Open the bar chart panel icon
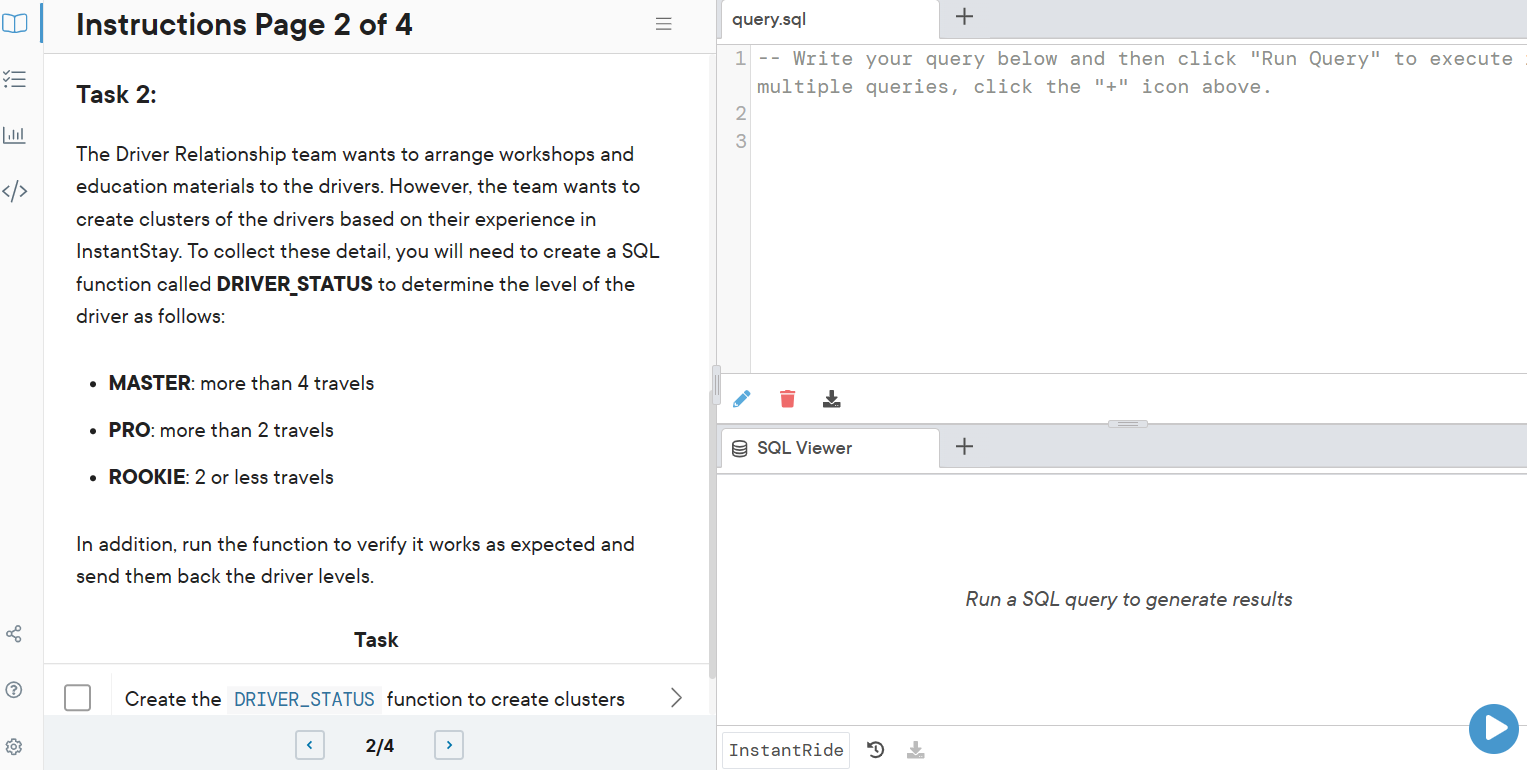 tap(14, 134)
